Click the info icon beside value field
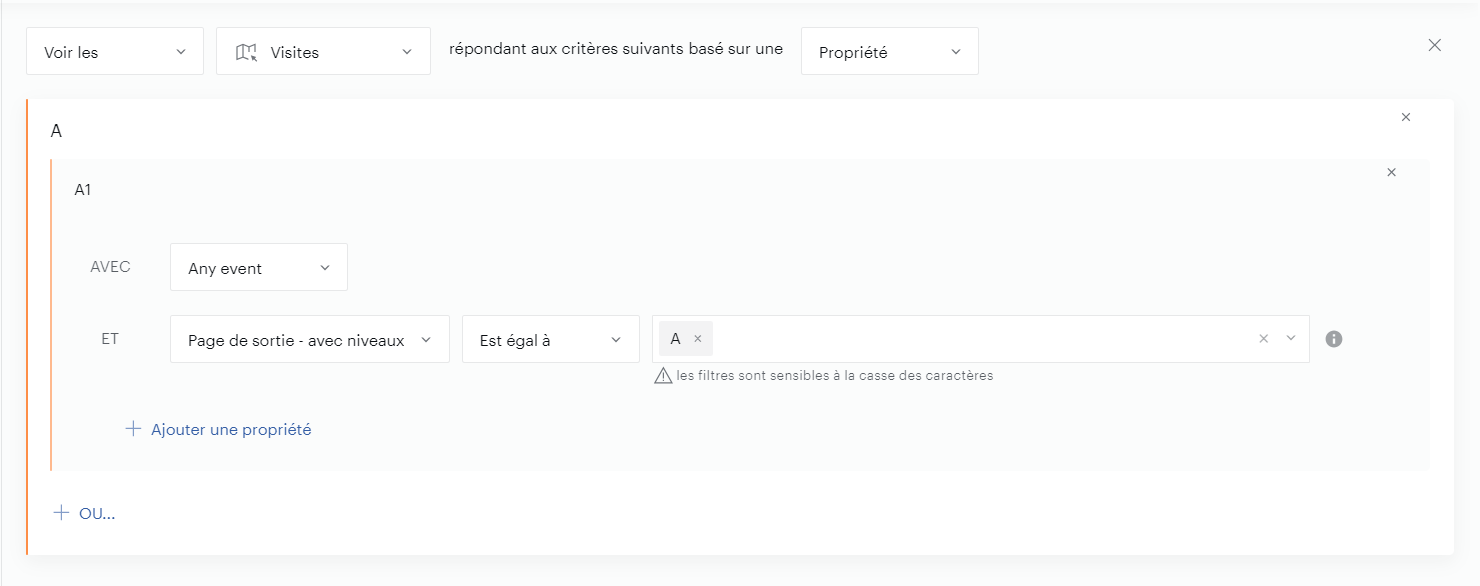Viewport: 1480px width, 586px height. (1333, 339)
